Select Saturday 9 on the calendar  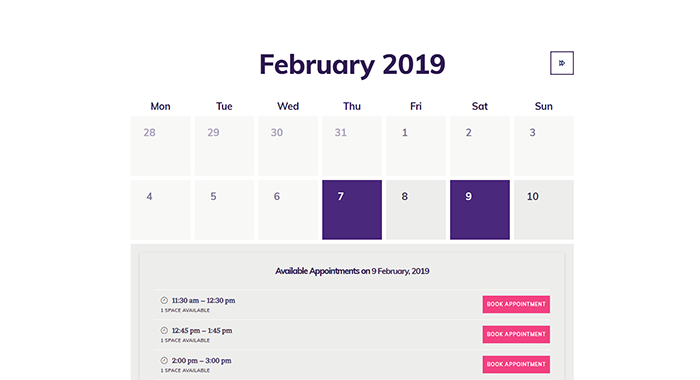[x=479, y=210]
